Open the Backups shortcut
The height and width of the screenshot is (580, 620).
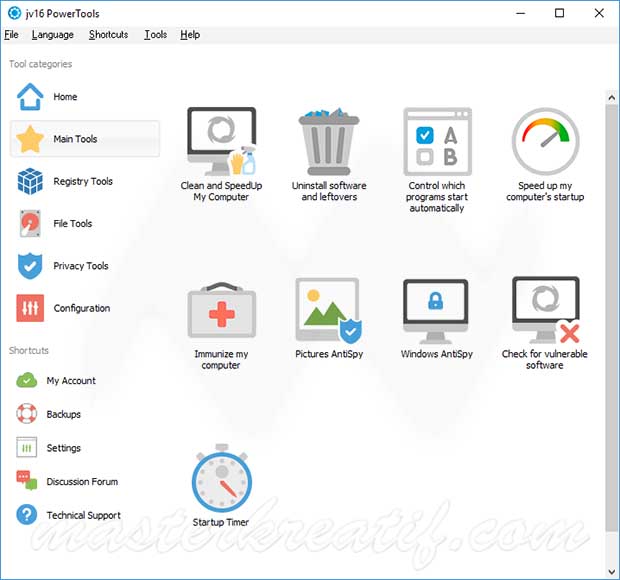[63, 414]
